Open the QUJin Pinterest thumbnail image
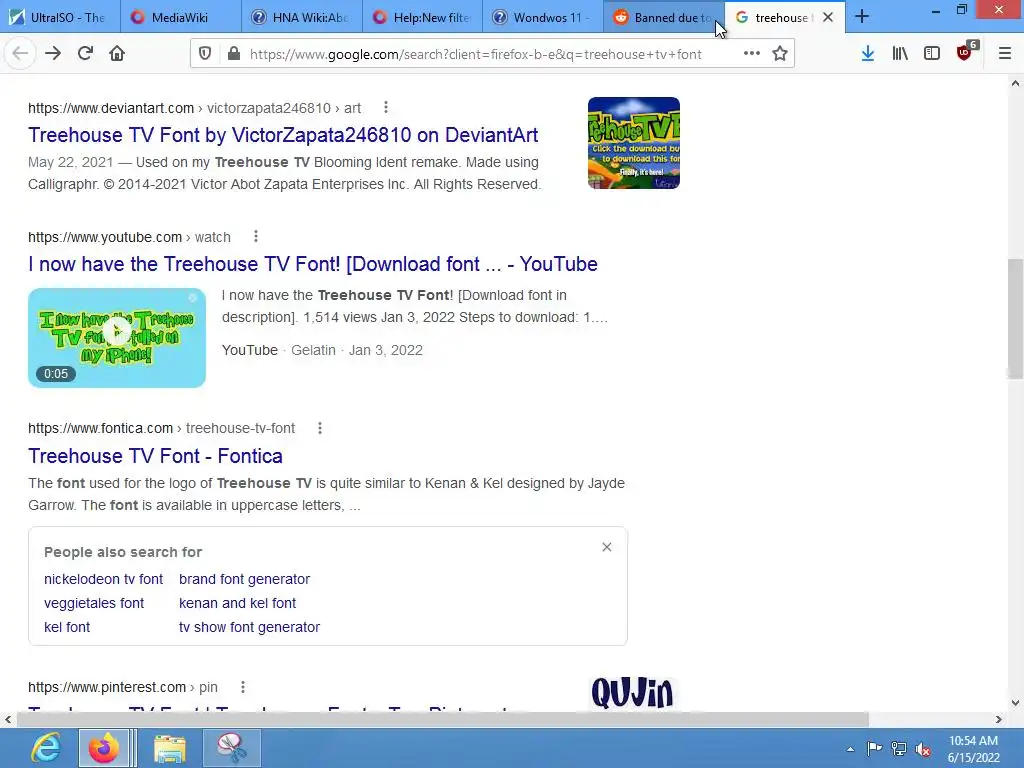This screenshot has height=768, width=1024. point(632,692)
